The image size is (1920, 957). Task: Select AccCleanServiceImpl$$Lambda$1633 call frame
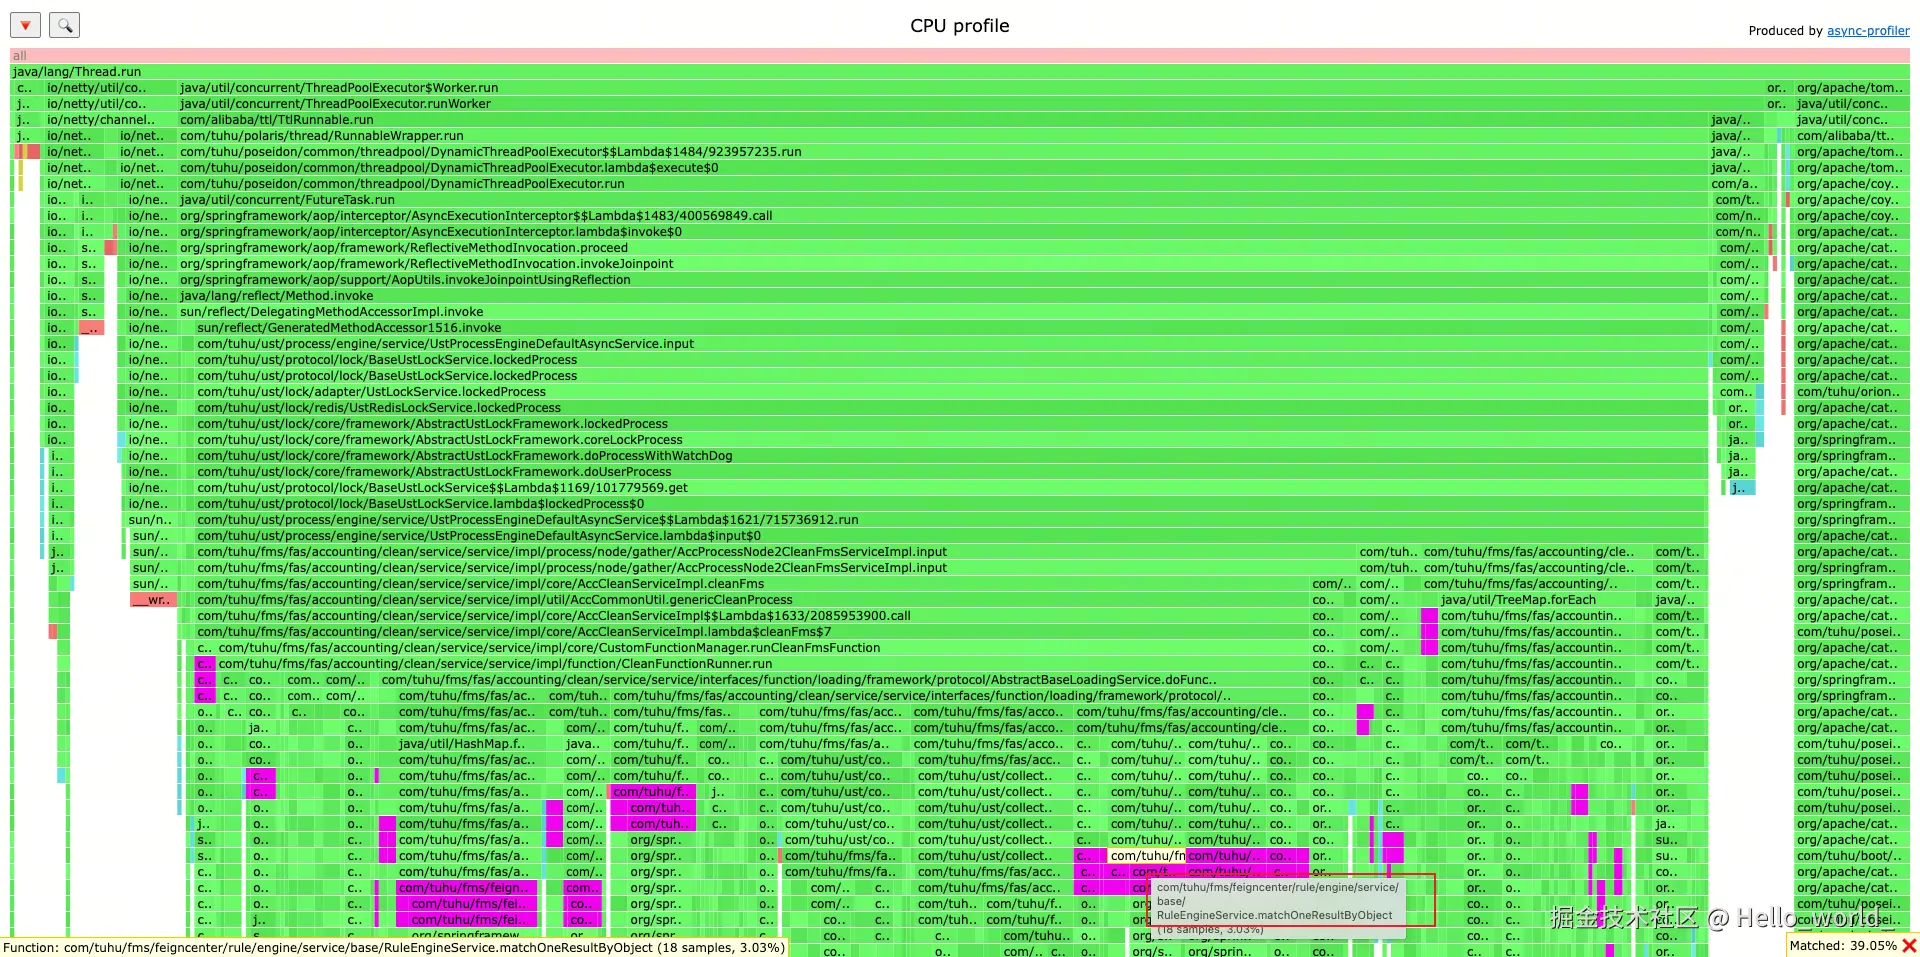coord(752,616)
